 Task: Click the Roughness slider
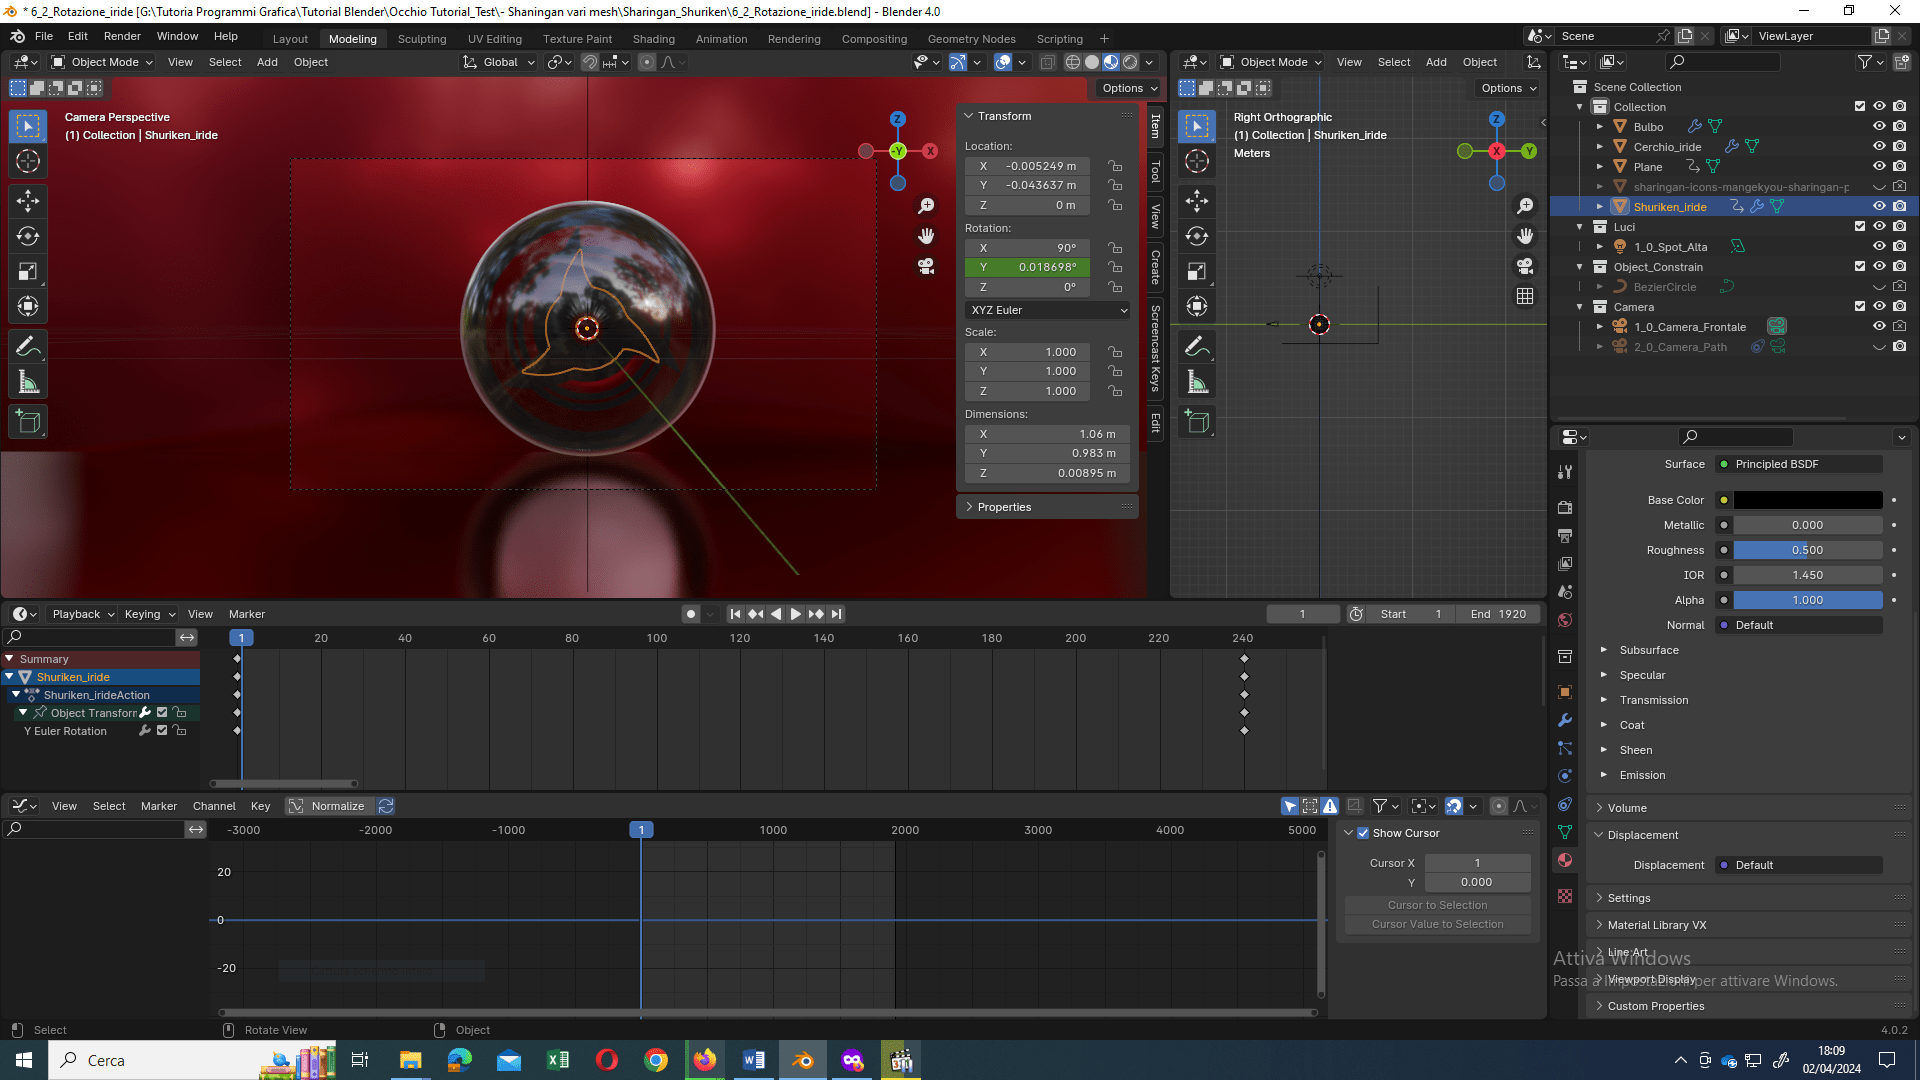pyautogui.click(x=1807, y=550)
